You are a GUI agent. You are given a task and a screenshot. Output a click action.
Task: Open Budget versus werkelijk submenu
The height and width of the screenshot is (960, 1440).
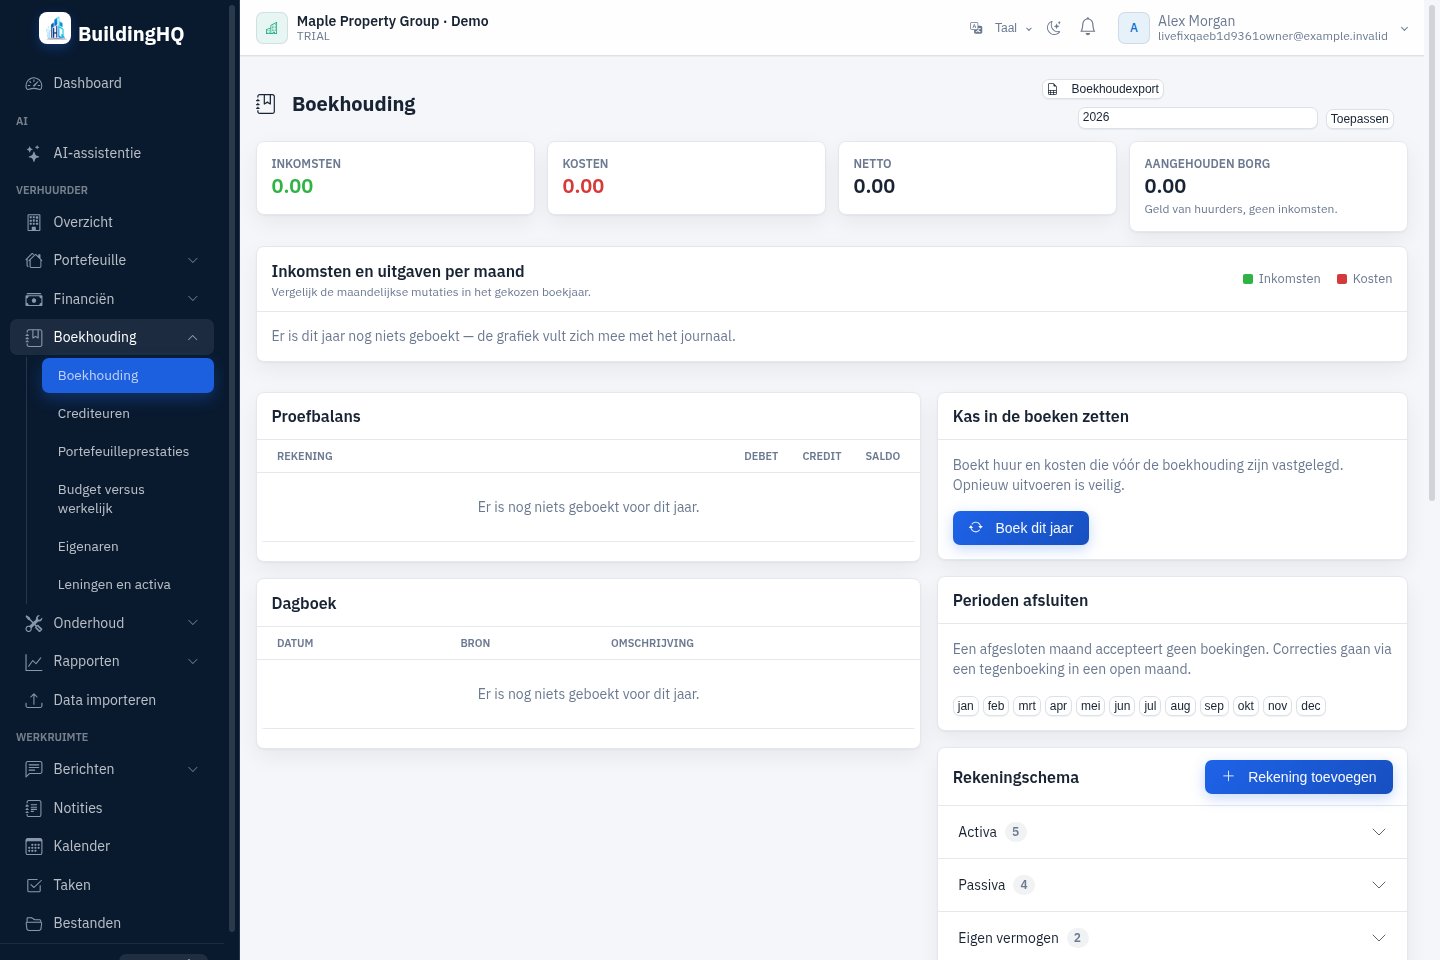point(128,499)
